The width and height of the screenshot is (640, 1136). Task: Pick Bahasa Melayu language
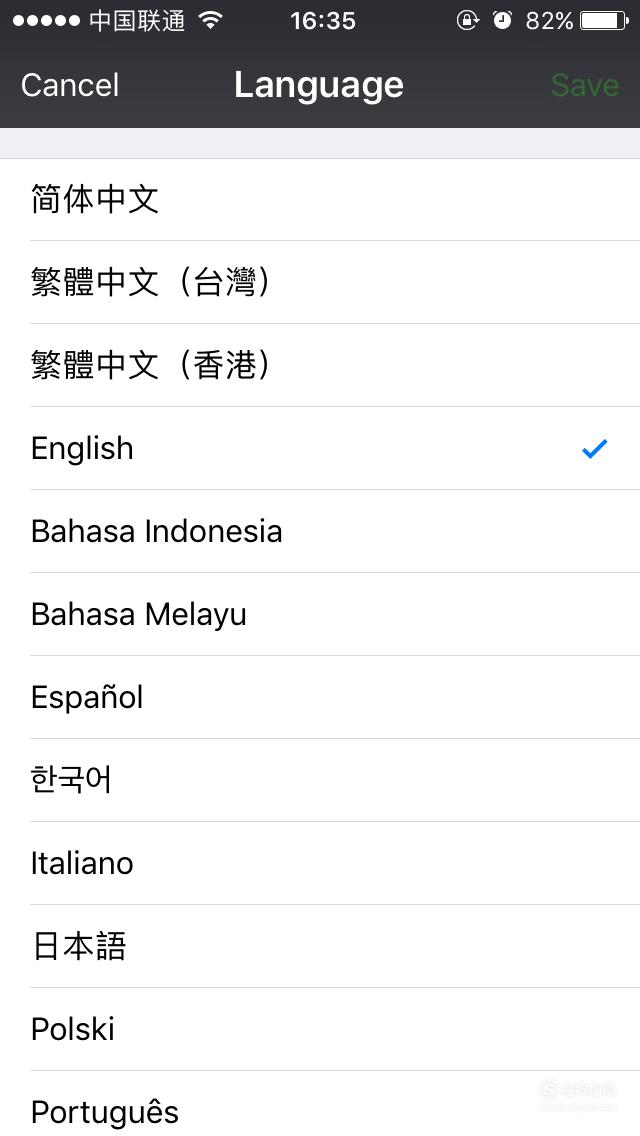(320, 614)
